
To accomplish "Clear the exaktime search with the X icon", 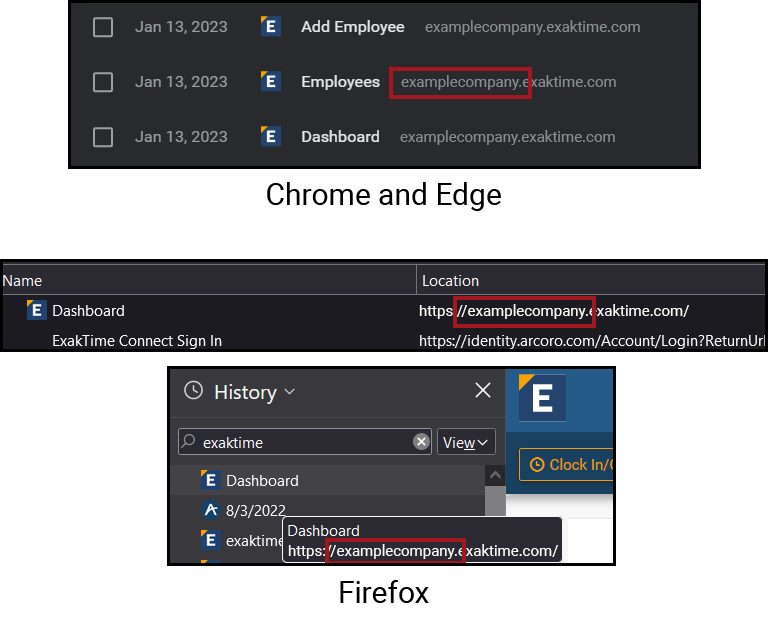I will point(421,442).
